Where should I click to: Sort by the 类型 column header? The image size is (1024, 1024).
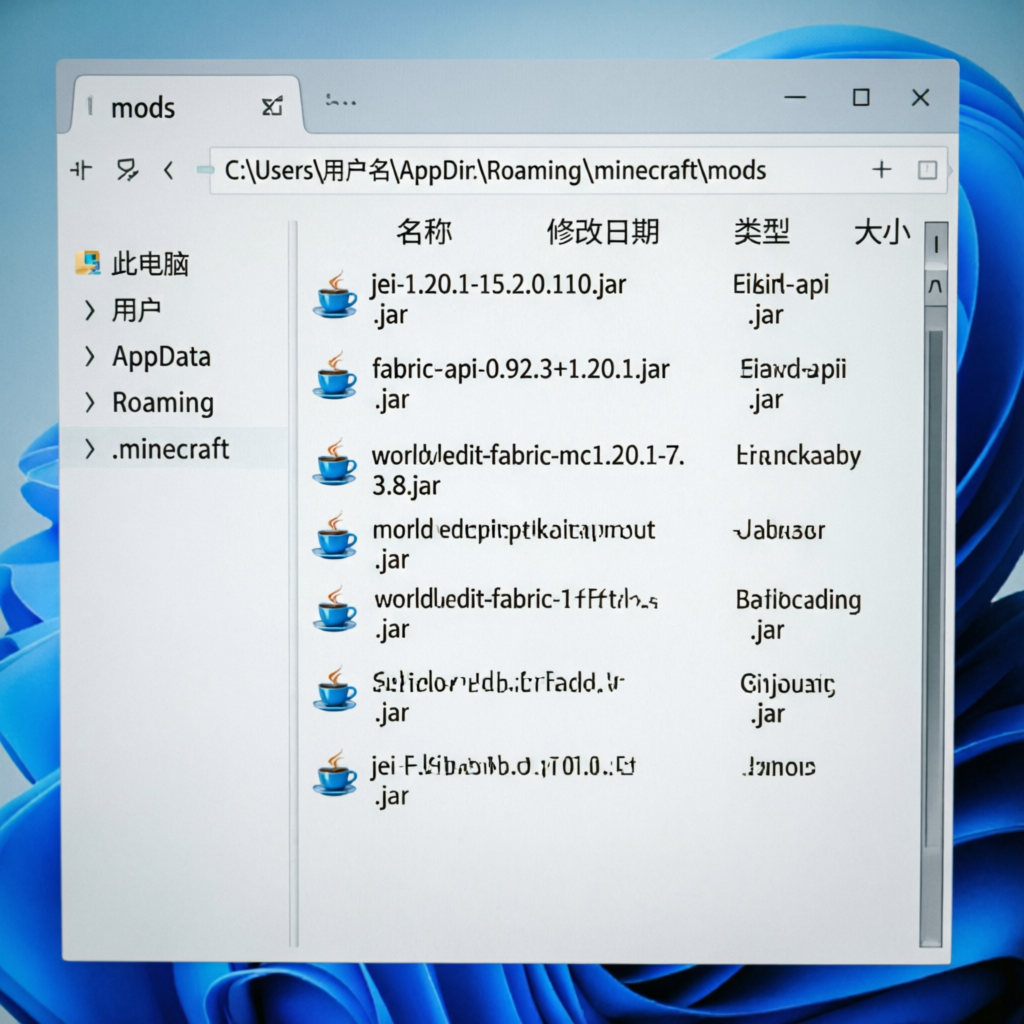tap(761, 232)
